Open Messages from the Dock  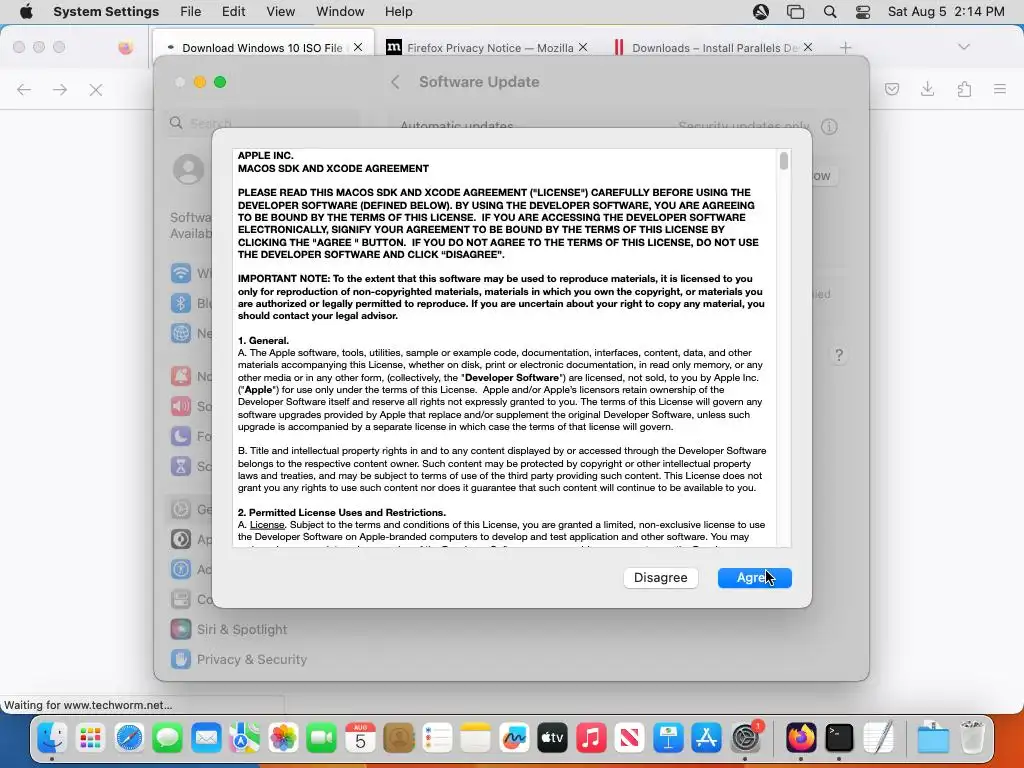pos(167,738)
